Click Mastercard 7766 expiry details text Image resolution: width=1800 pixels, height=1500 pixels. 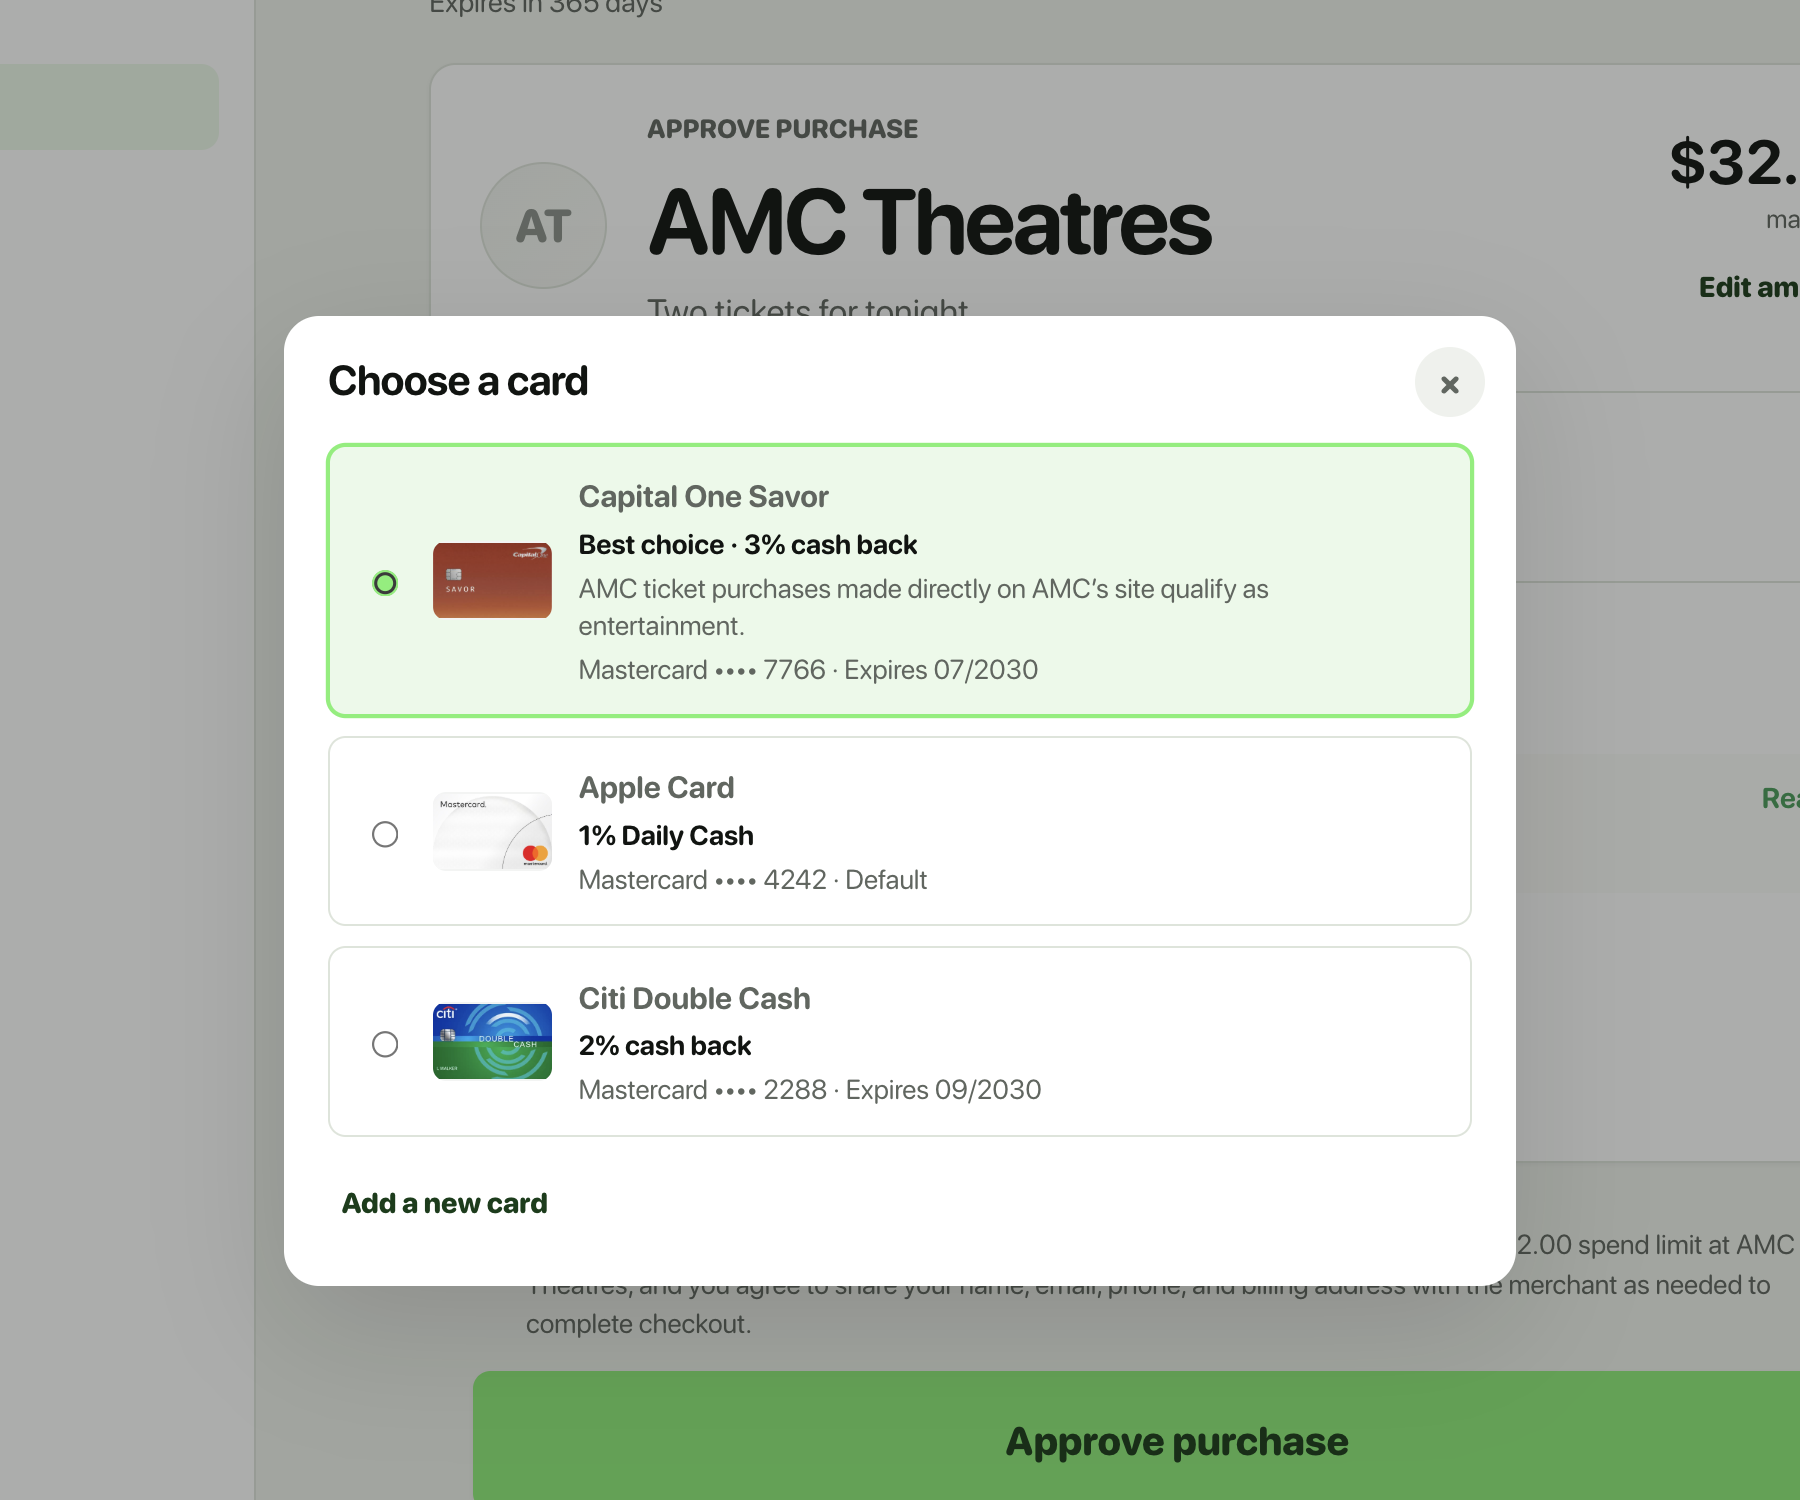point(808,670)
